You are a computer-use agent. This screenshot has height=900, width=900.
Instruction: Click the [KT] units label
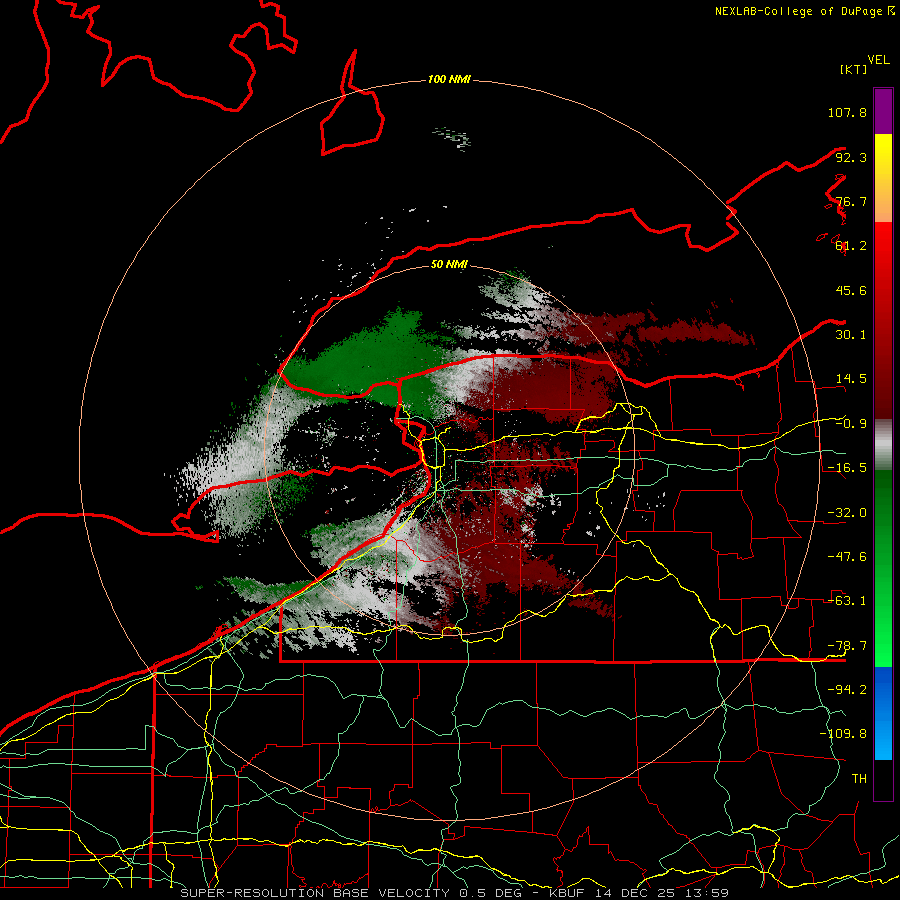coord(854,69)
